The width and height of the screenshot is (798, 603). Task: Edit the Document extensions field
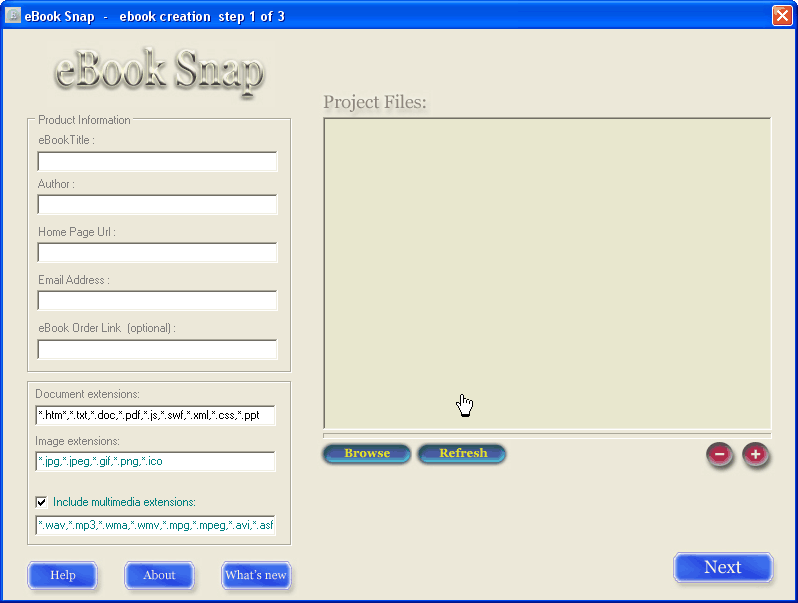155,415
